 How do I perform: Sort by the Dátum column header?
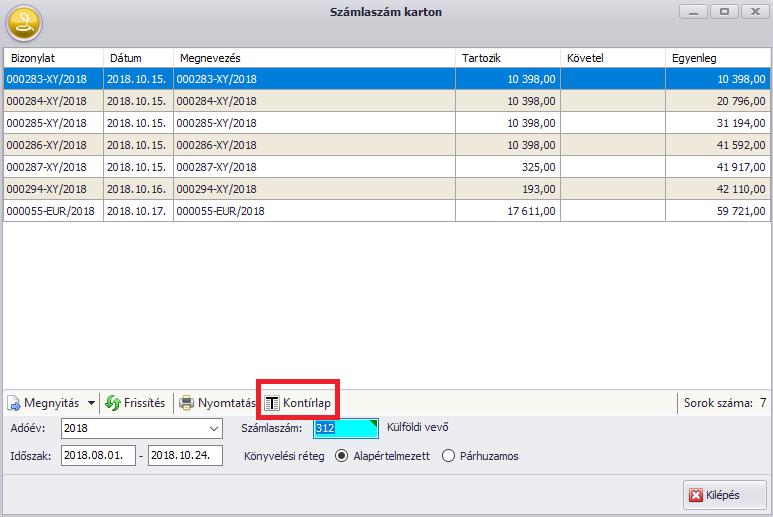(138, 58)
